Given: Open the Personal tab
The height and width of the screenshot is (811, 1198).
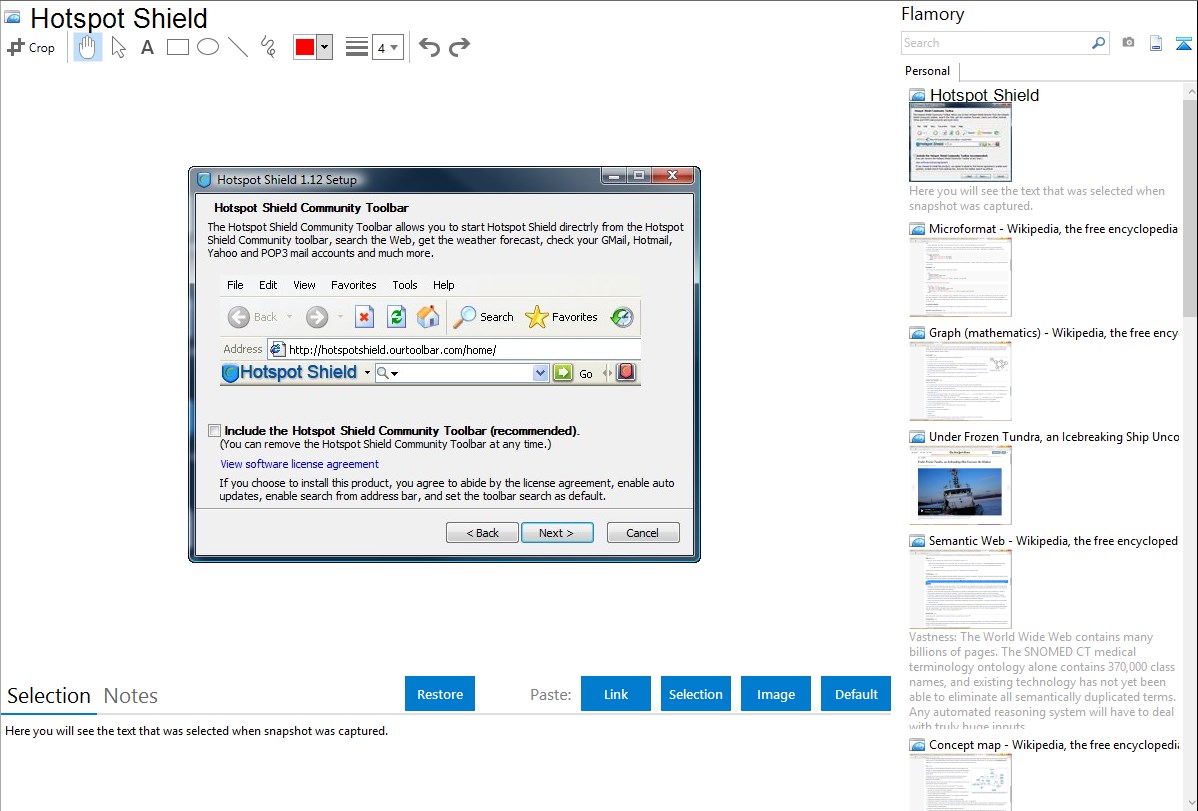Looking at the screenshot, I should [928, 71].
